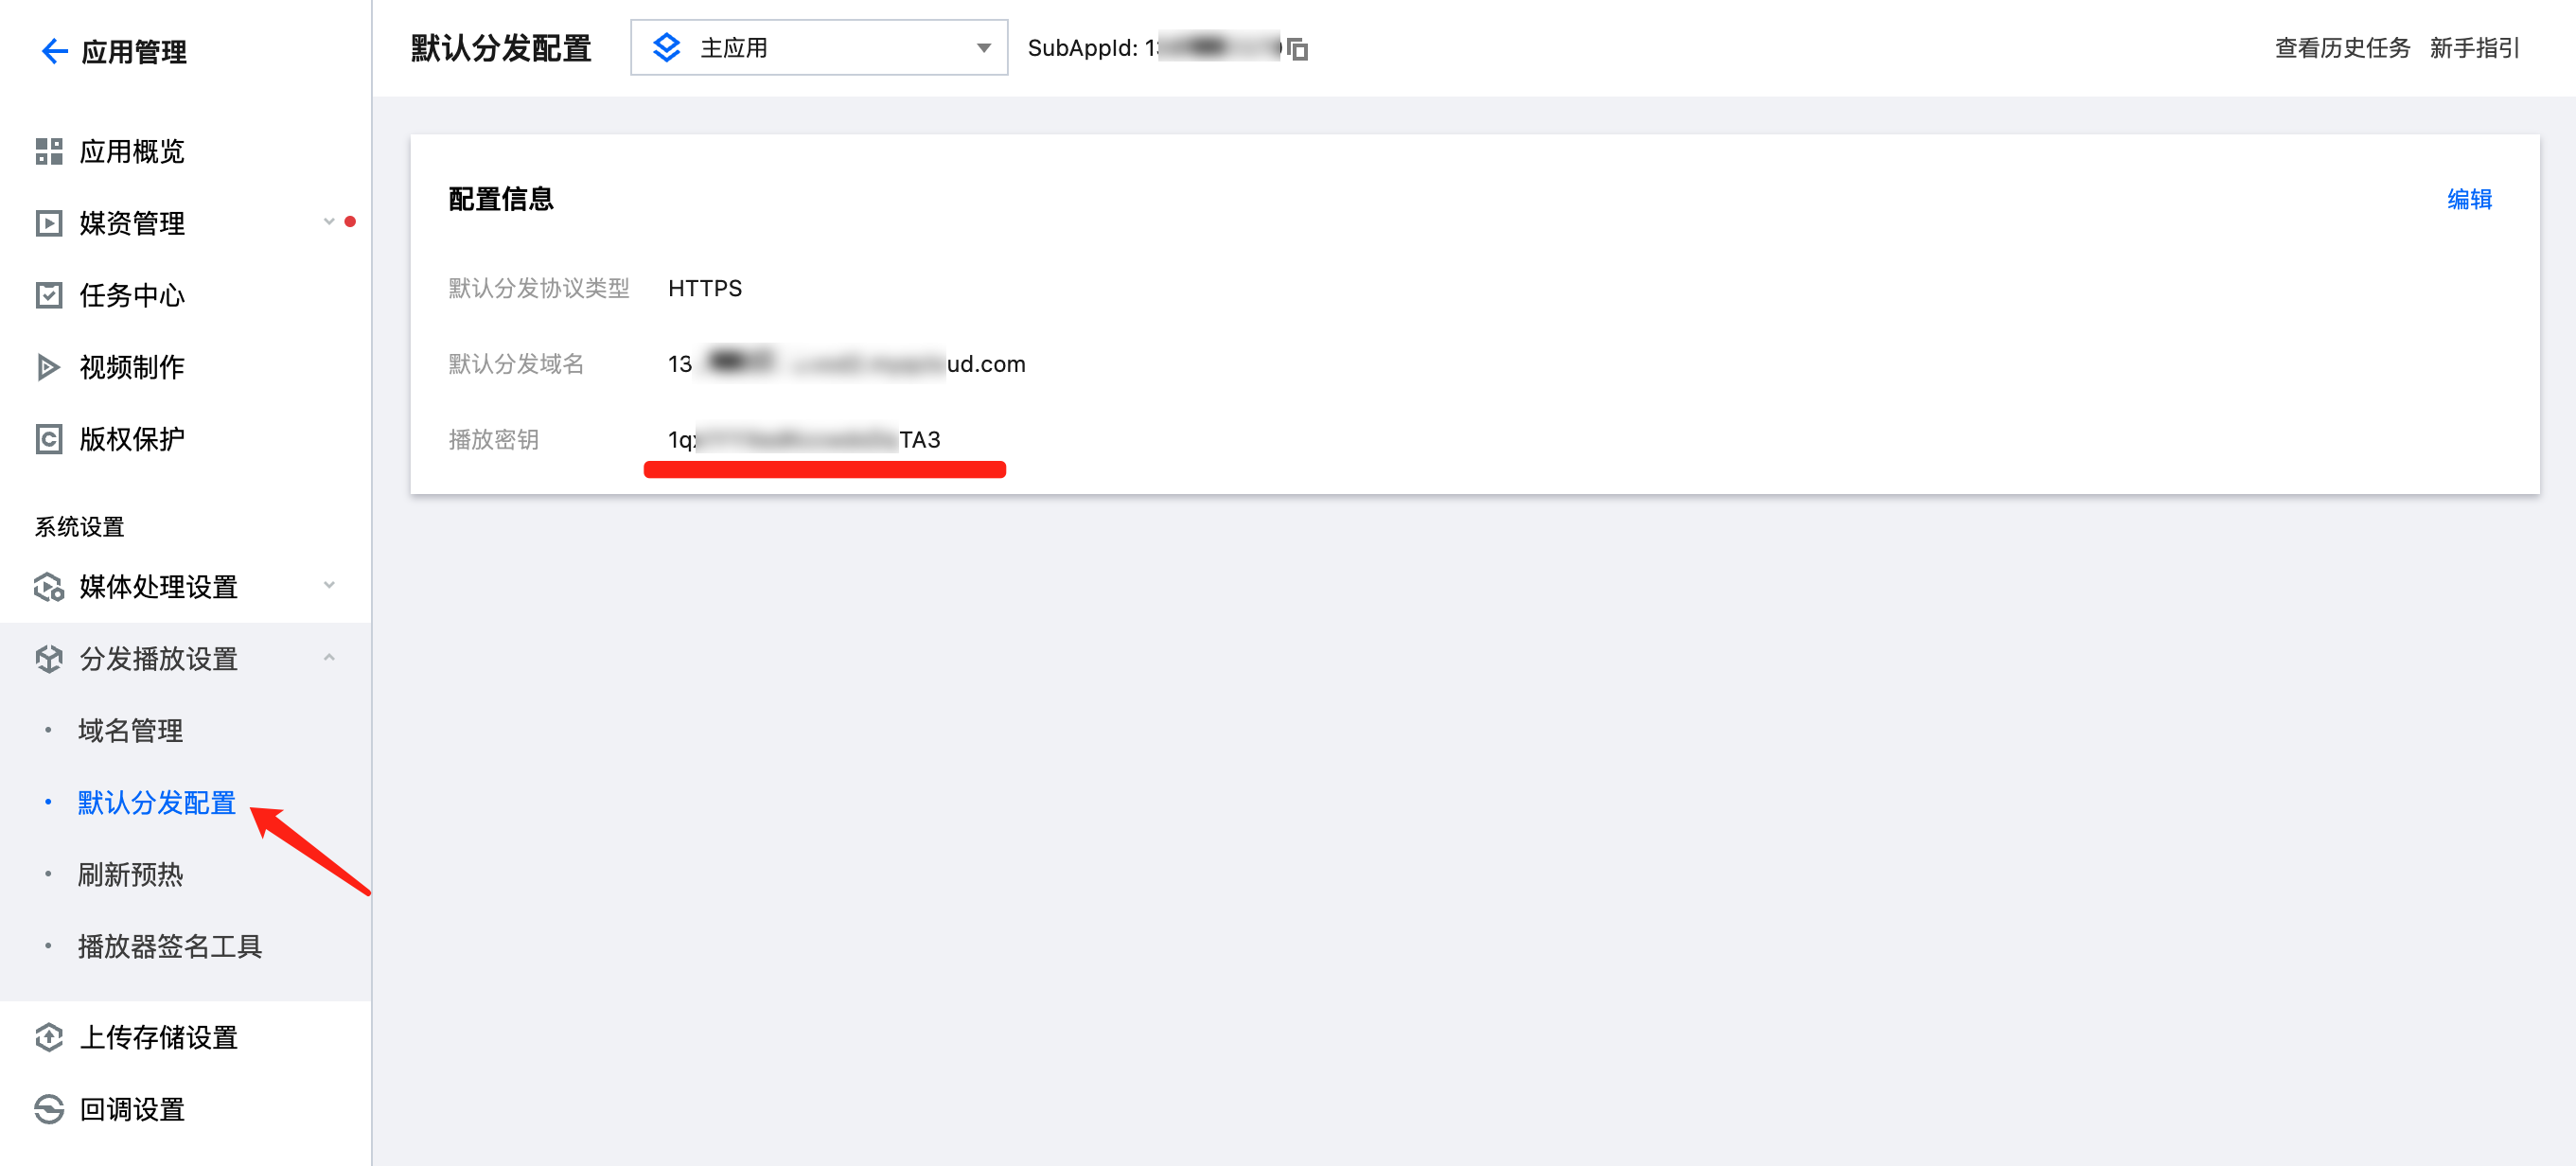Open the 域名管理 menu item

[131, 730]
